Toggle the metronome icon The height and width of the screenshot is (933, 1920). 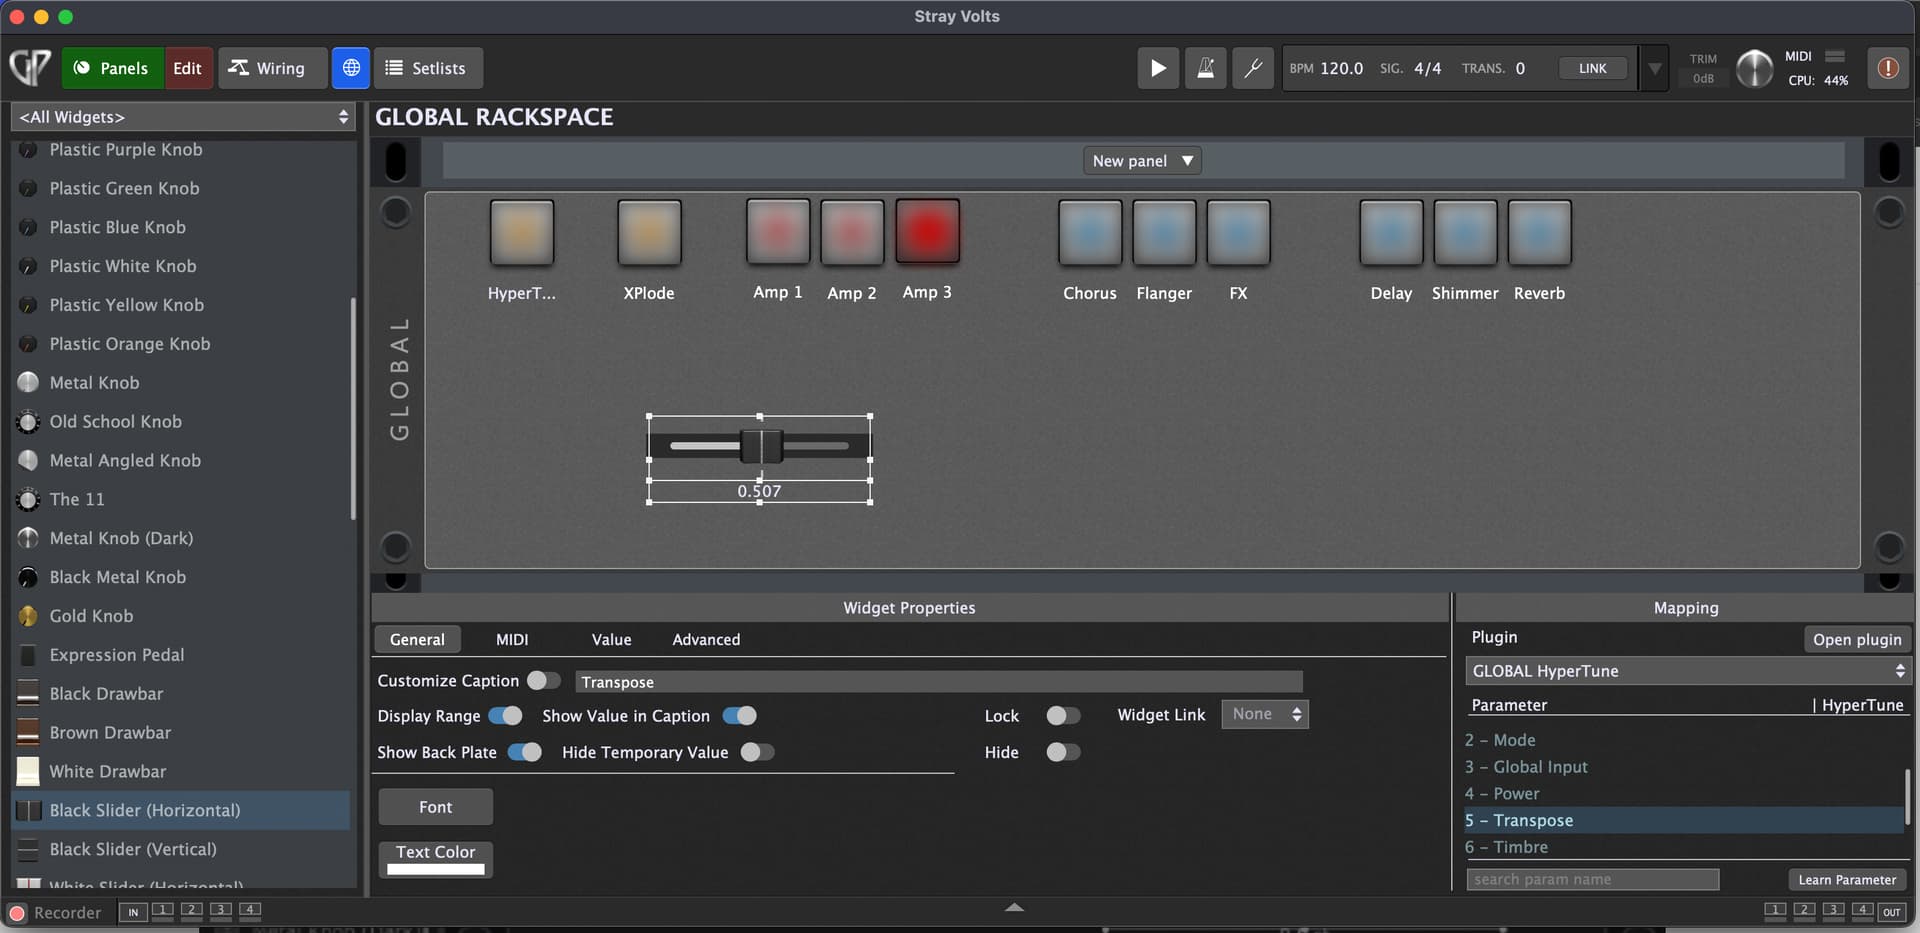click(1205, 68)
